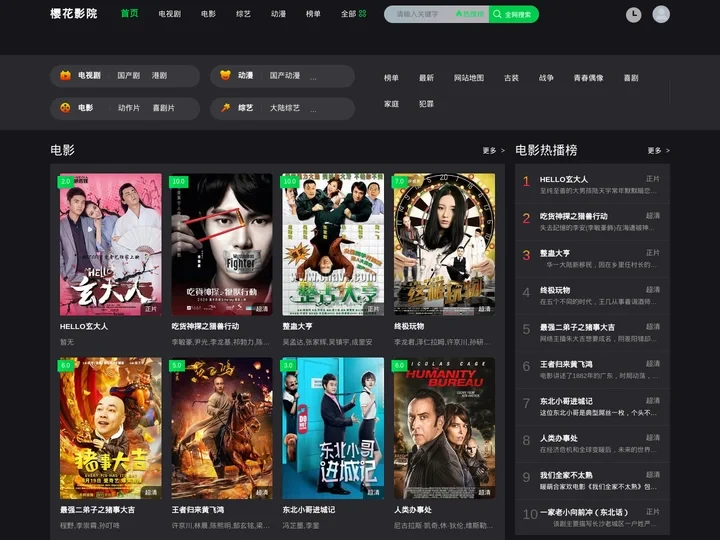
Task: Select the 国产剧 subcategory link
Action: click(129, 75)
